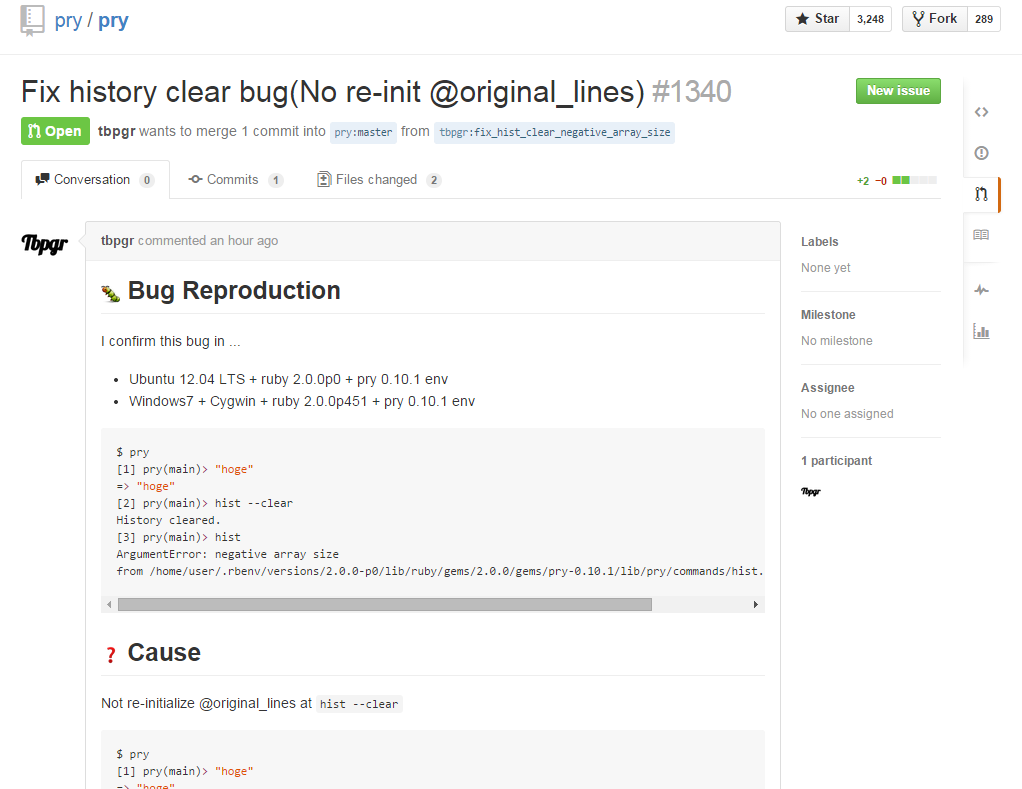Click the green Open status badge
1022x789 pixels.
55,130
